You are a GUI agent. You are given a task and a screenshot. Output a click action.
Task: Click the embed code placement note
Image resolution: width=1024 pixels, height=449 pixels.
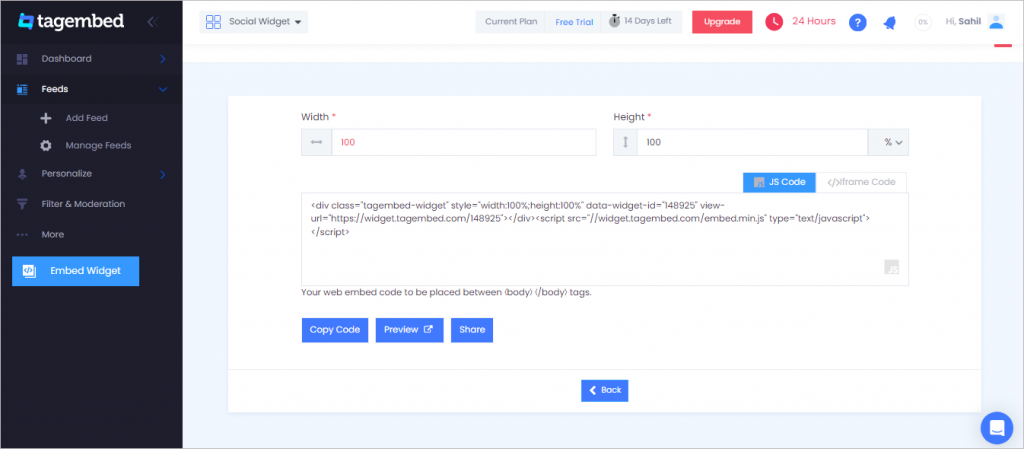[x=446, y=292]
